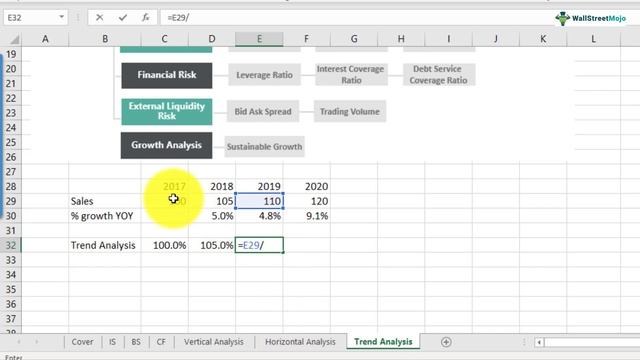Open the BS sheet tab
The width and height of the screenshot is (640, 360).
[136, 342]
